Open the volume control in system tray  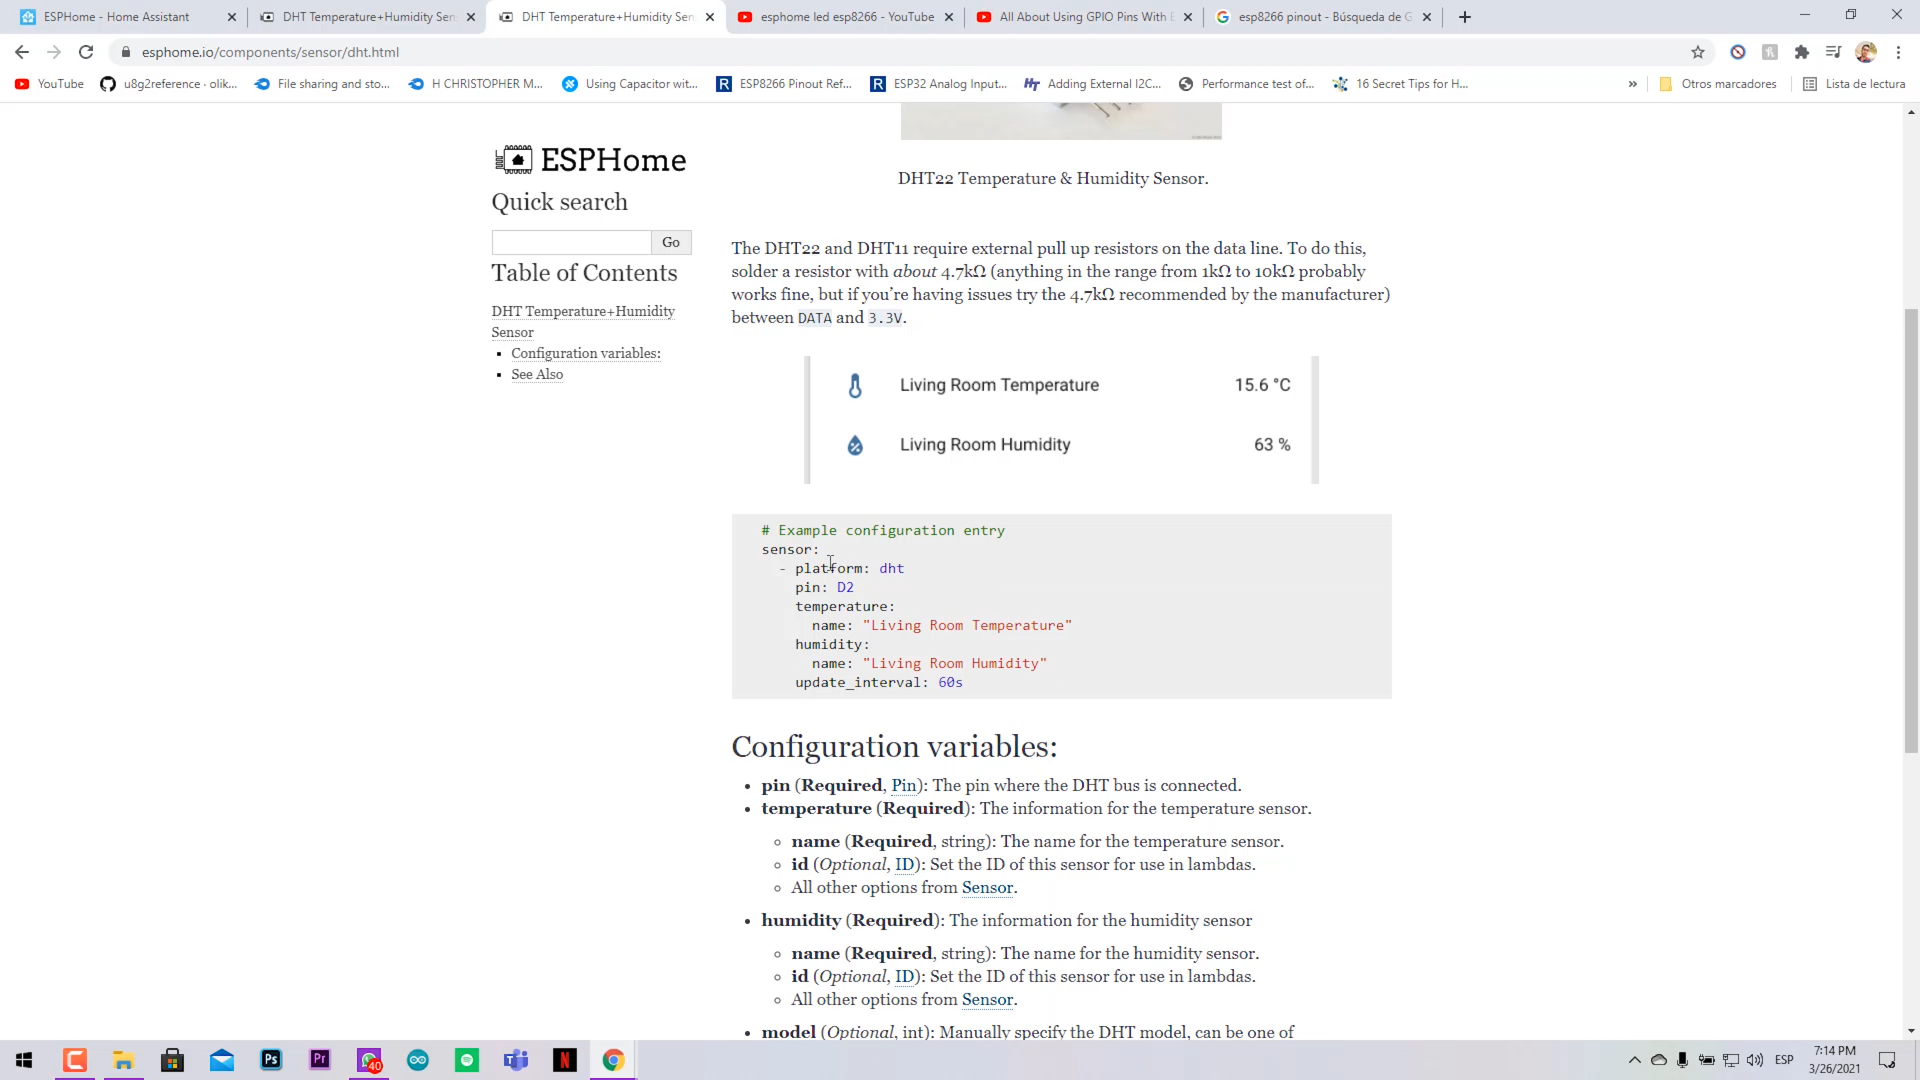click(x=1755, y=1060)
